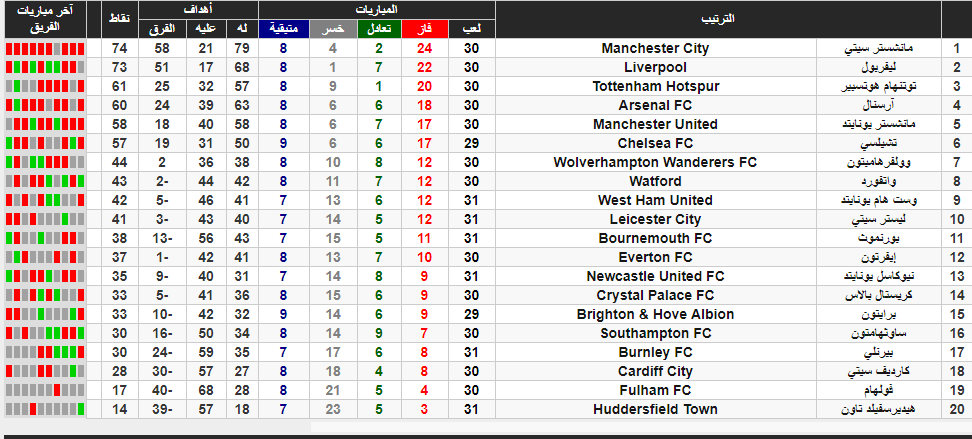Click the Arsenal FC team name
This screenshot has height=439, width=972.
tap(655, 105)
